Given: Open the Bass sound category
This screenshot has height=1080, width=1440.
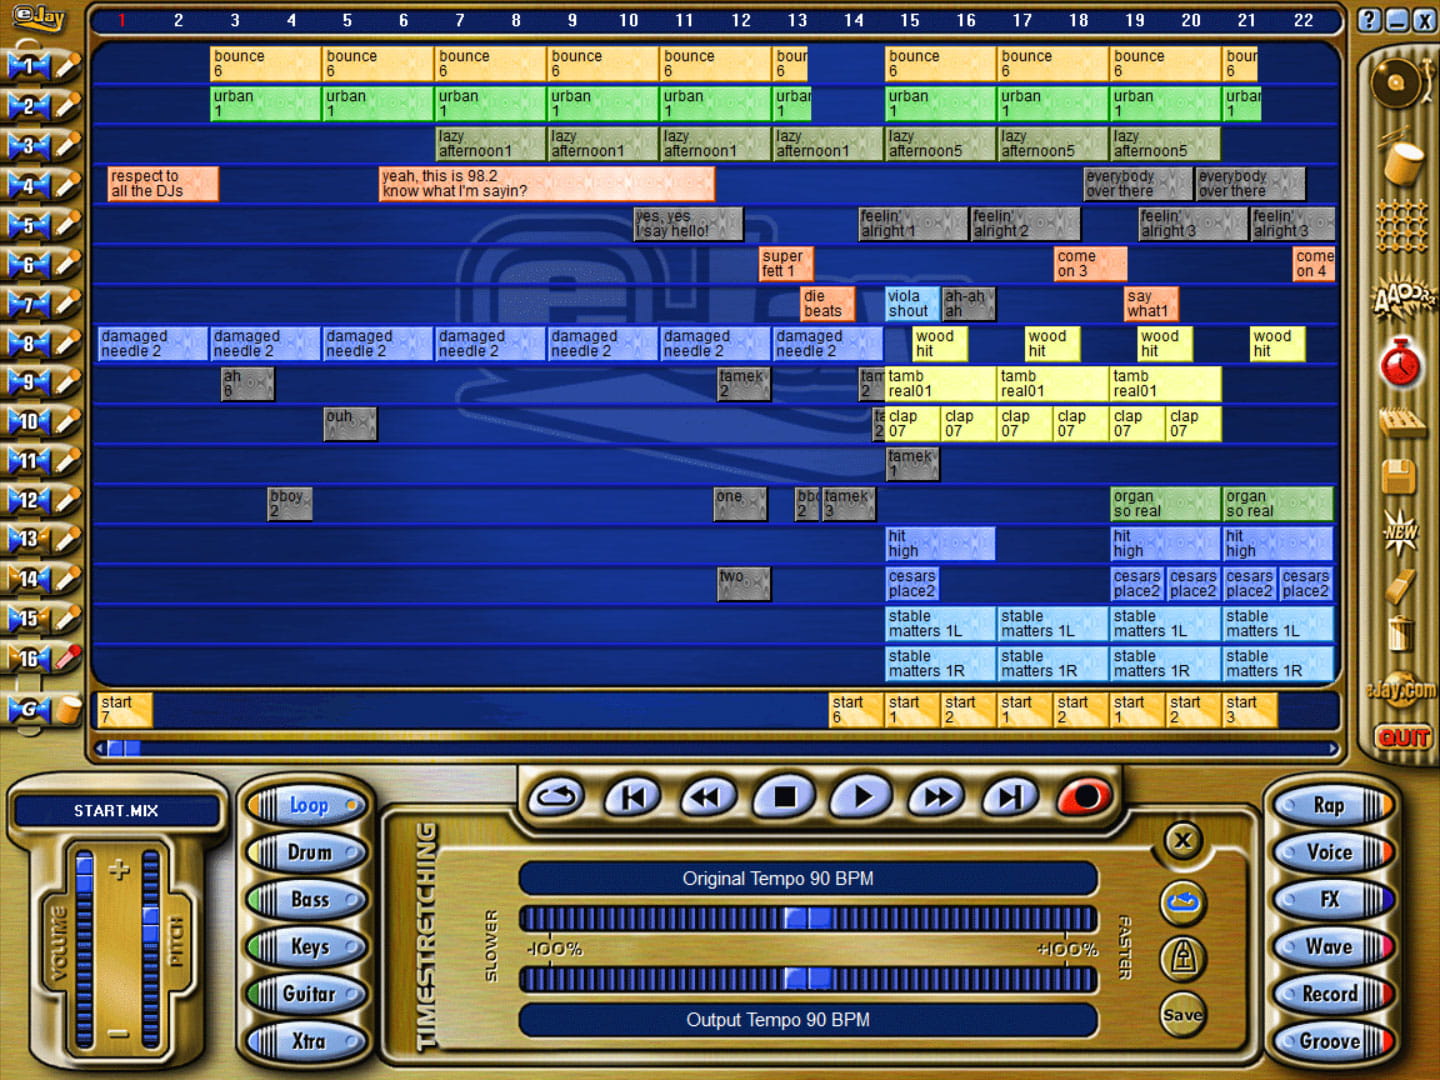Looking at the screenshot, I should (x=308, y=900).
